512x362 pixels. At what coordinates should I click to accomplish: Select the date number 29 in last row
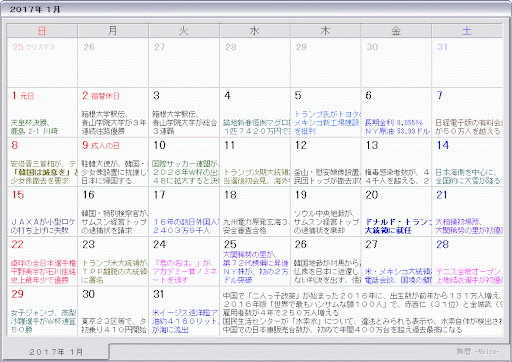tap(18, 294)
